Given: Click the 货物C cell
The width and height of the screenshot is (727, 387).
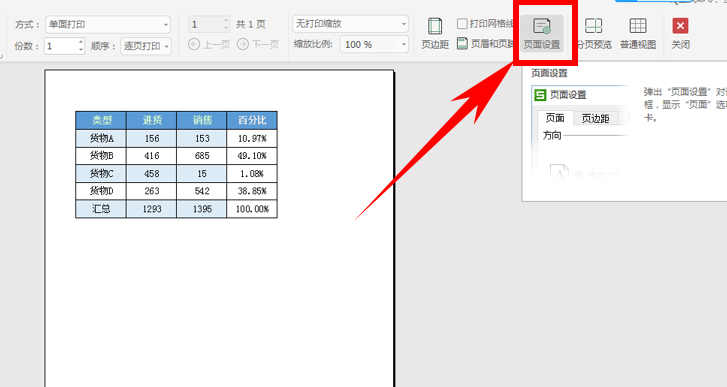Looking at the screenshot, I should click(x=101, y=173).
